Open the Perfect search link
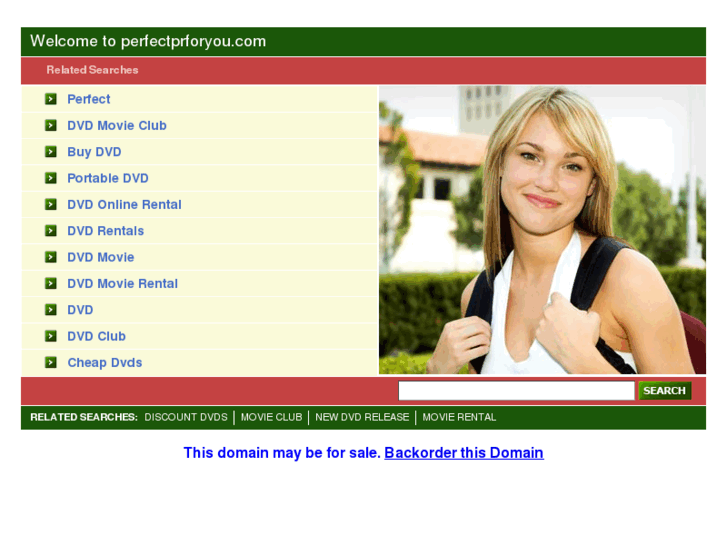The width and height of the screenshot is (727, 545). (x=89, y=99)
